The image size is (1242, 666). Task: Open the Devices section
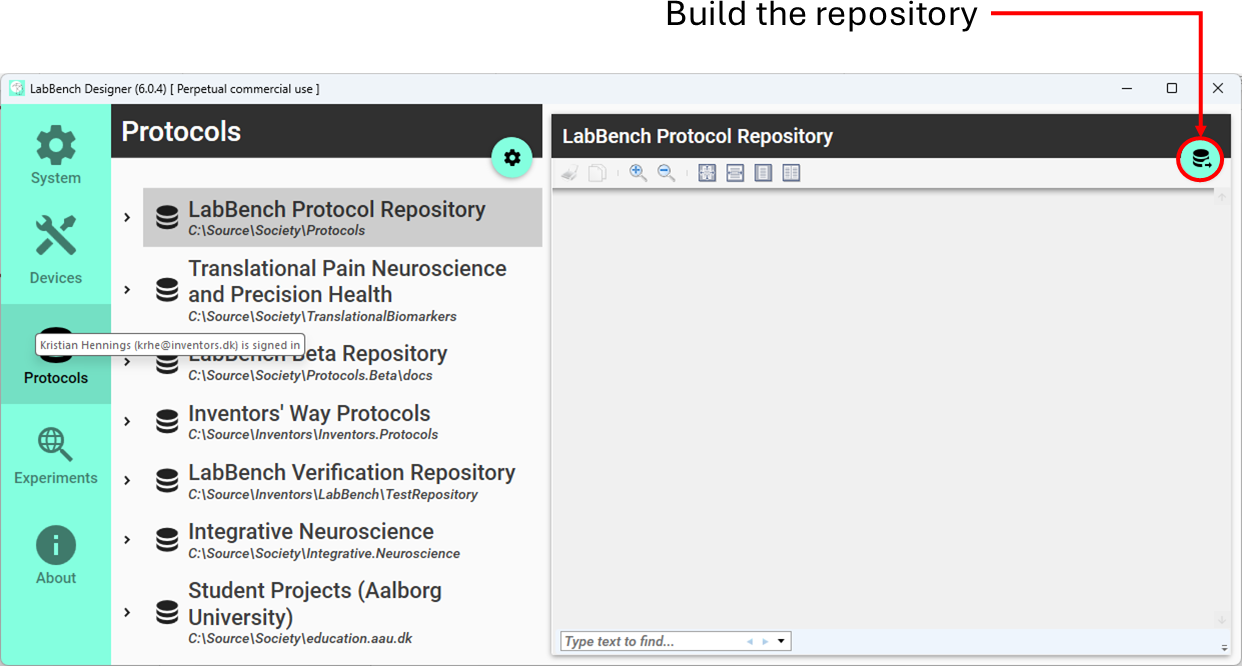click(56, 252)
